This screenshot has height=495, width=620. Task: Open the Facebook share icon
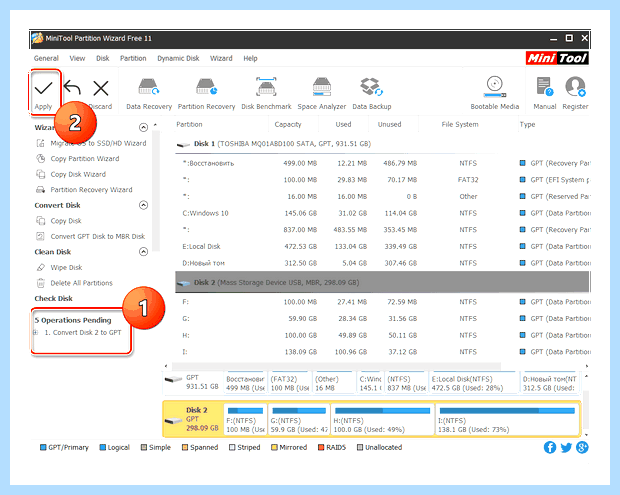tap(550, 447)
